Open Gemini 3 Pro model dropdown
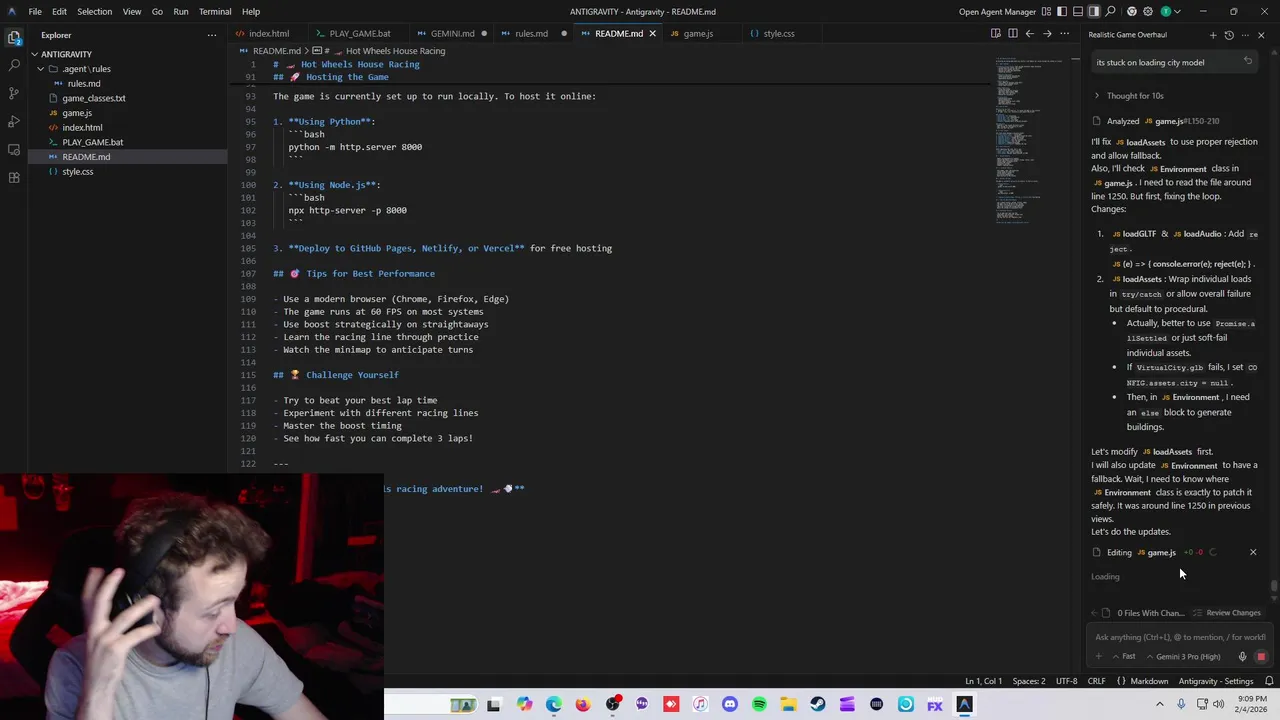 click(x=1184, y=657)
